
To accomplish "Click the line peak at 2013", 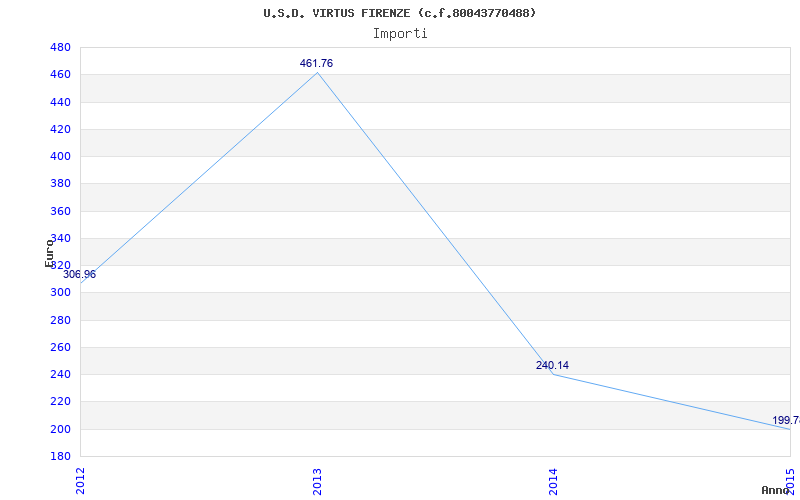I will (317, 72).
